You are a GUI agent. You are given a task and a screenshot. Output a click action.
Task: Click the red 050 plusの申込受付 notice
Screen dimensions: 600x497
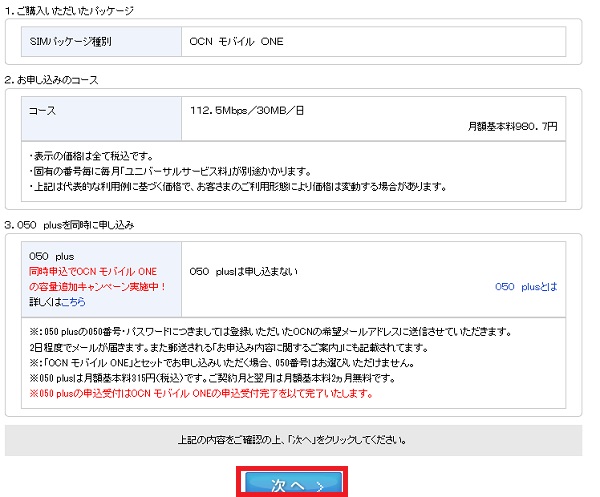tap(202, 393)
